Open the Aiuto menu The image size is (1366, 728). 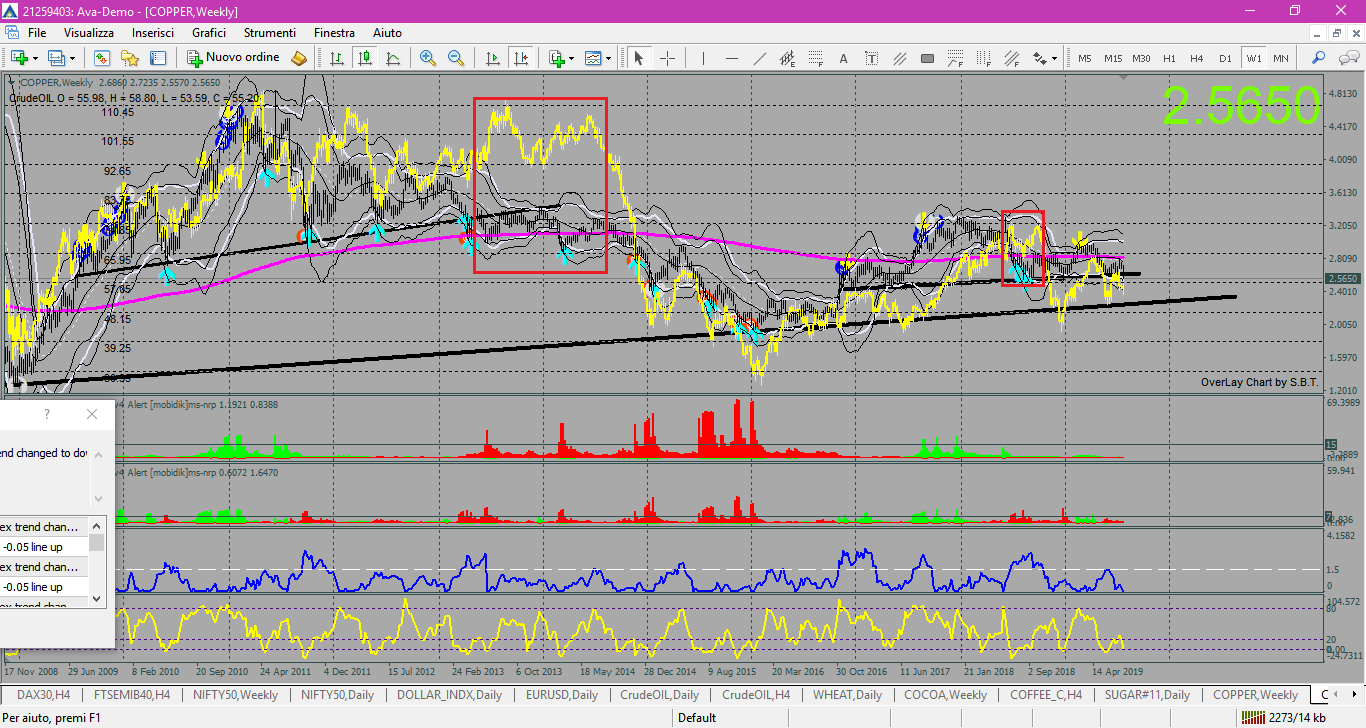tap(387, 33)
